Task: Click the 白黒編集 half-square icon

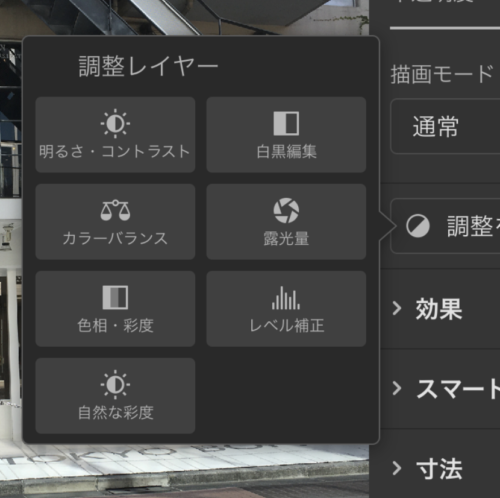Action: [x=286, y=123]
